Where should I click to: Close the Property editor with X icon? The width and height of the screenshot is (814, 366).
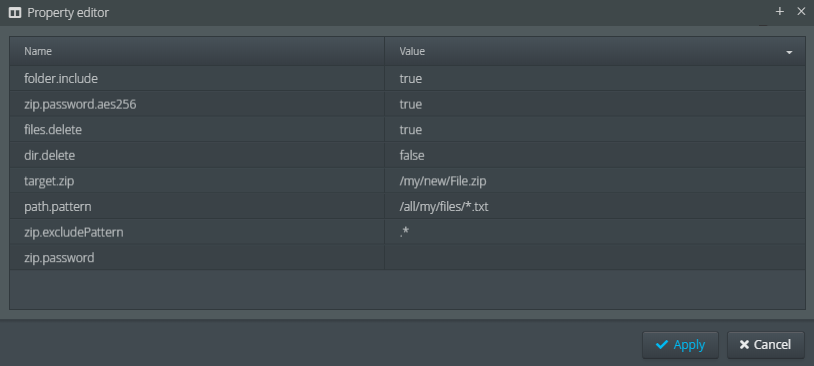click(x=801, y=11)
